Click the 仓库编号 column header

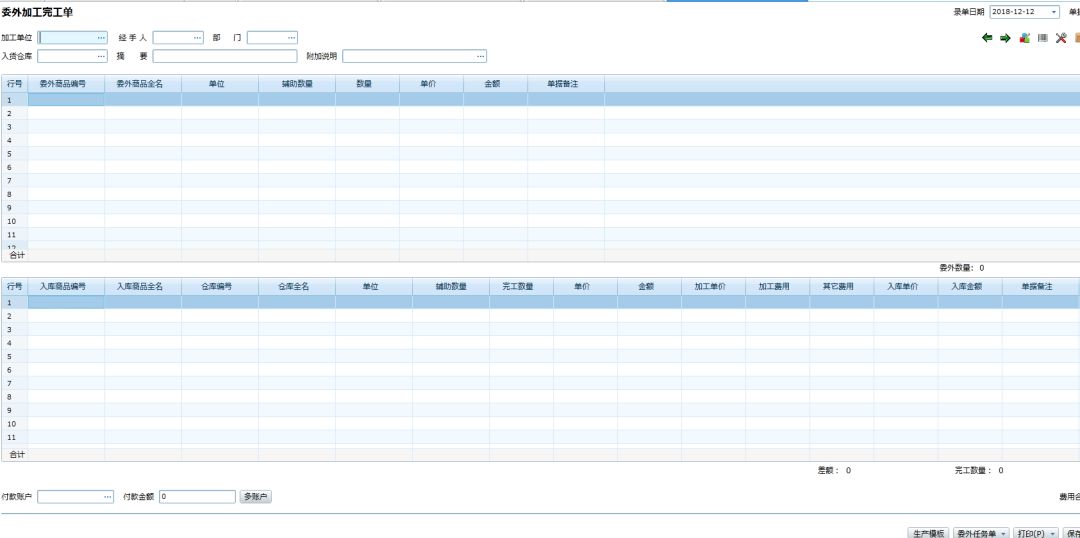(220, 287)
